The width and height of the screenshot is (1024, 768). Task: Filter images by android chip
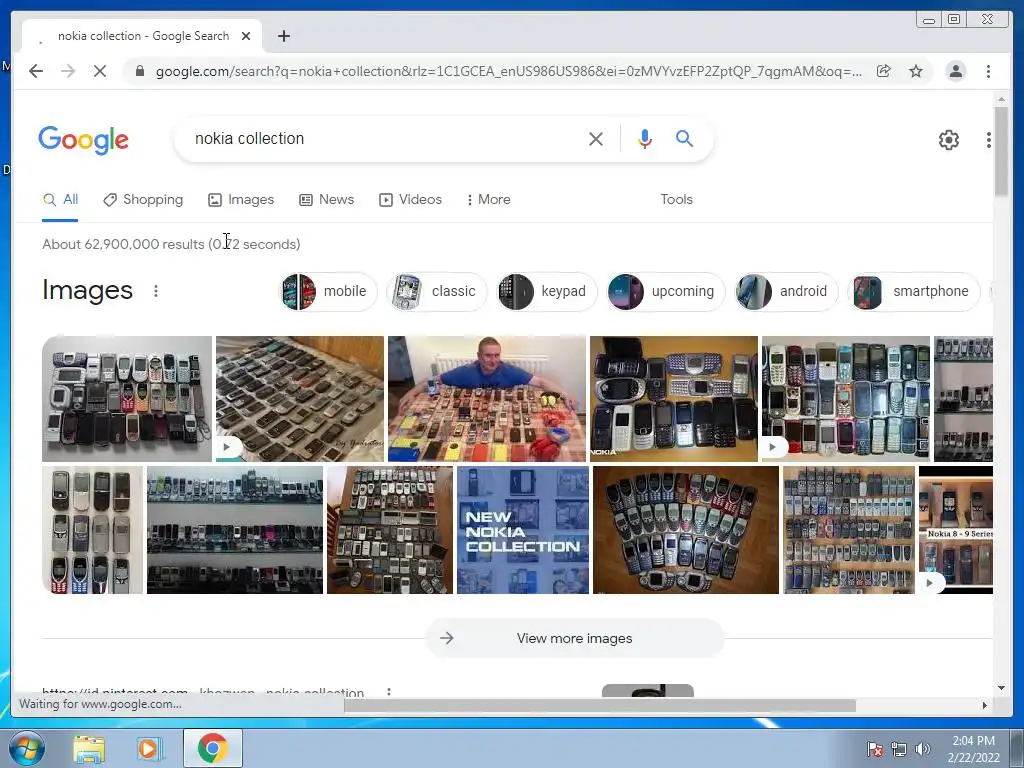(x=786, y=291)
